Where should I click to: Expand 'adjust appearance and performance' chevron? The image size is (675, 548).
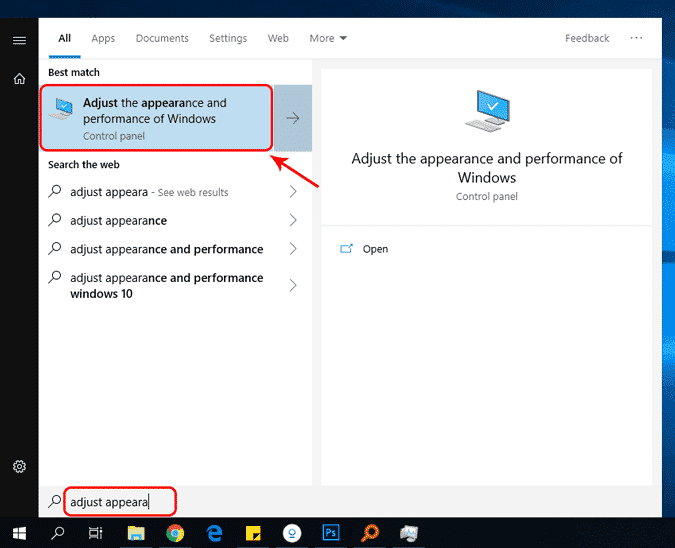click(293, 249)
